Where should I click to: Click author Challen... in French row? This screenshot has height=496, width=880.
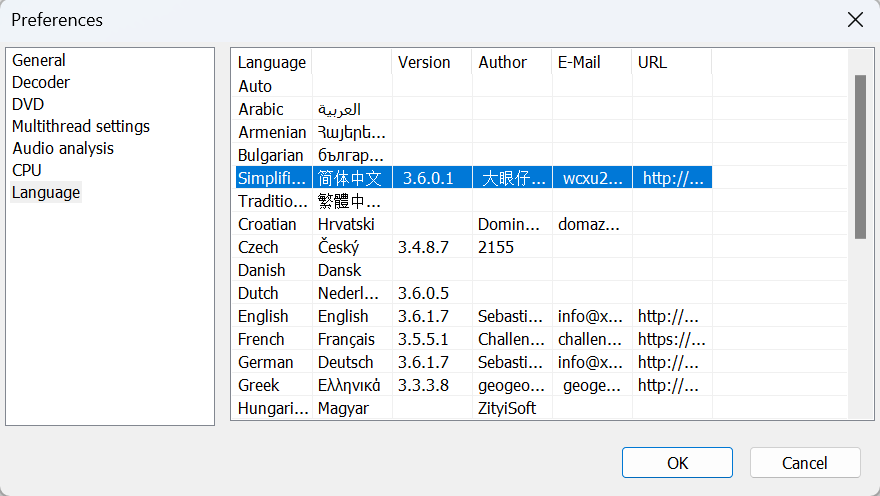coord(511,339)
